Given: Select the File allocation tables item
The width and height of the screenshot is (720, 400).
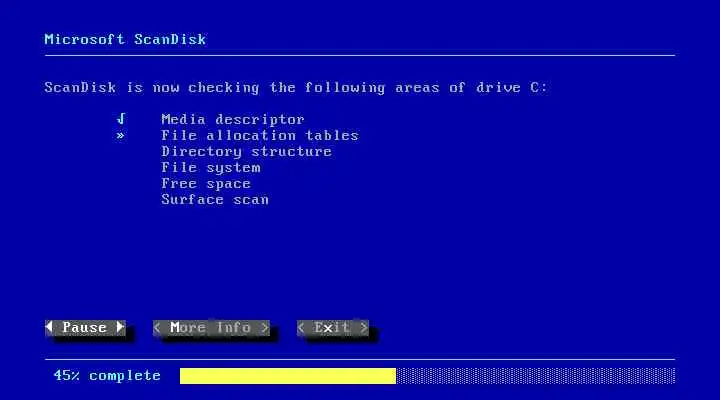Looking at the screenshot, I should pyautogui.click(x=260, y=135).
